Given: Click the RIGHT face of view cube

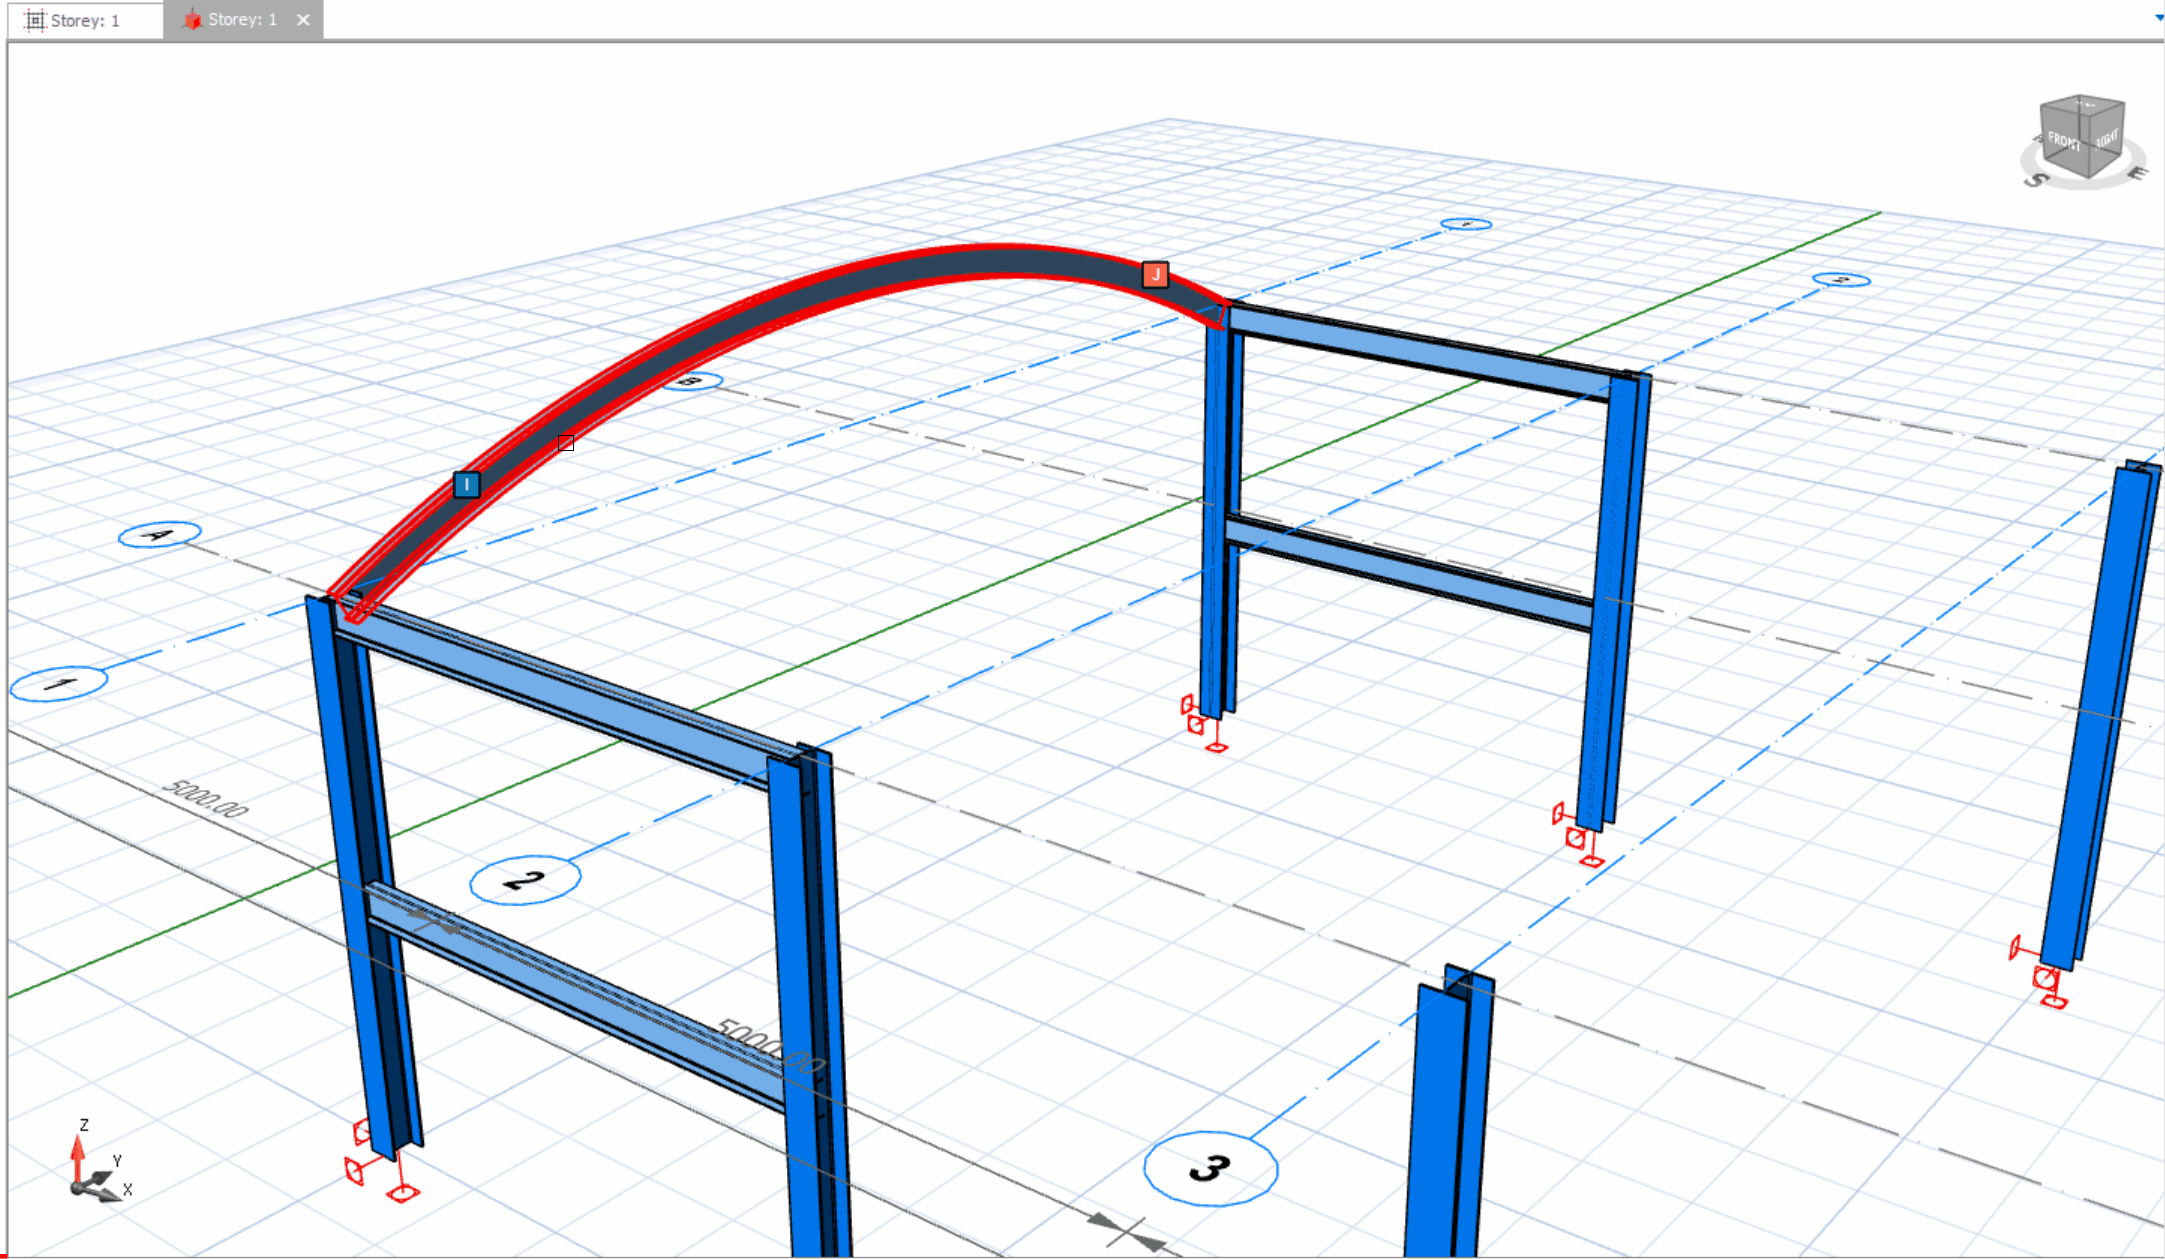Looking at the screenshot, I should (x=2107, y=139).
